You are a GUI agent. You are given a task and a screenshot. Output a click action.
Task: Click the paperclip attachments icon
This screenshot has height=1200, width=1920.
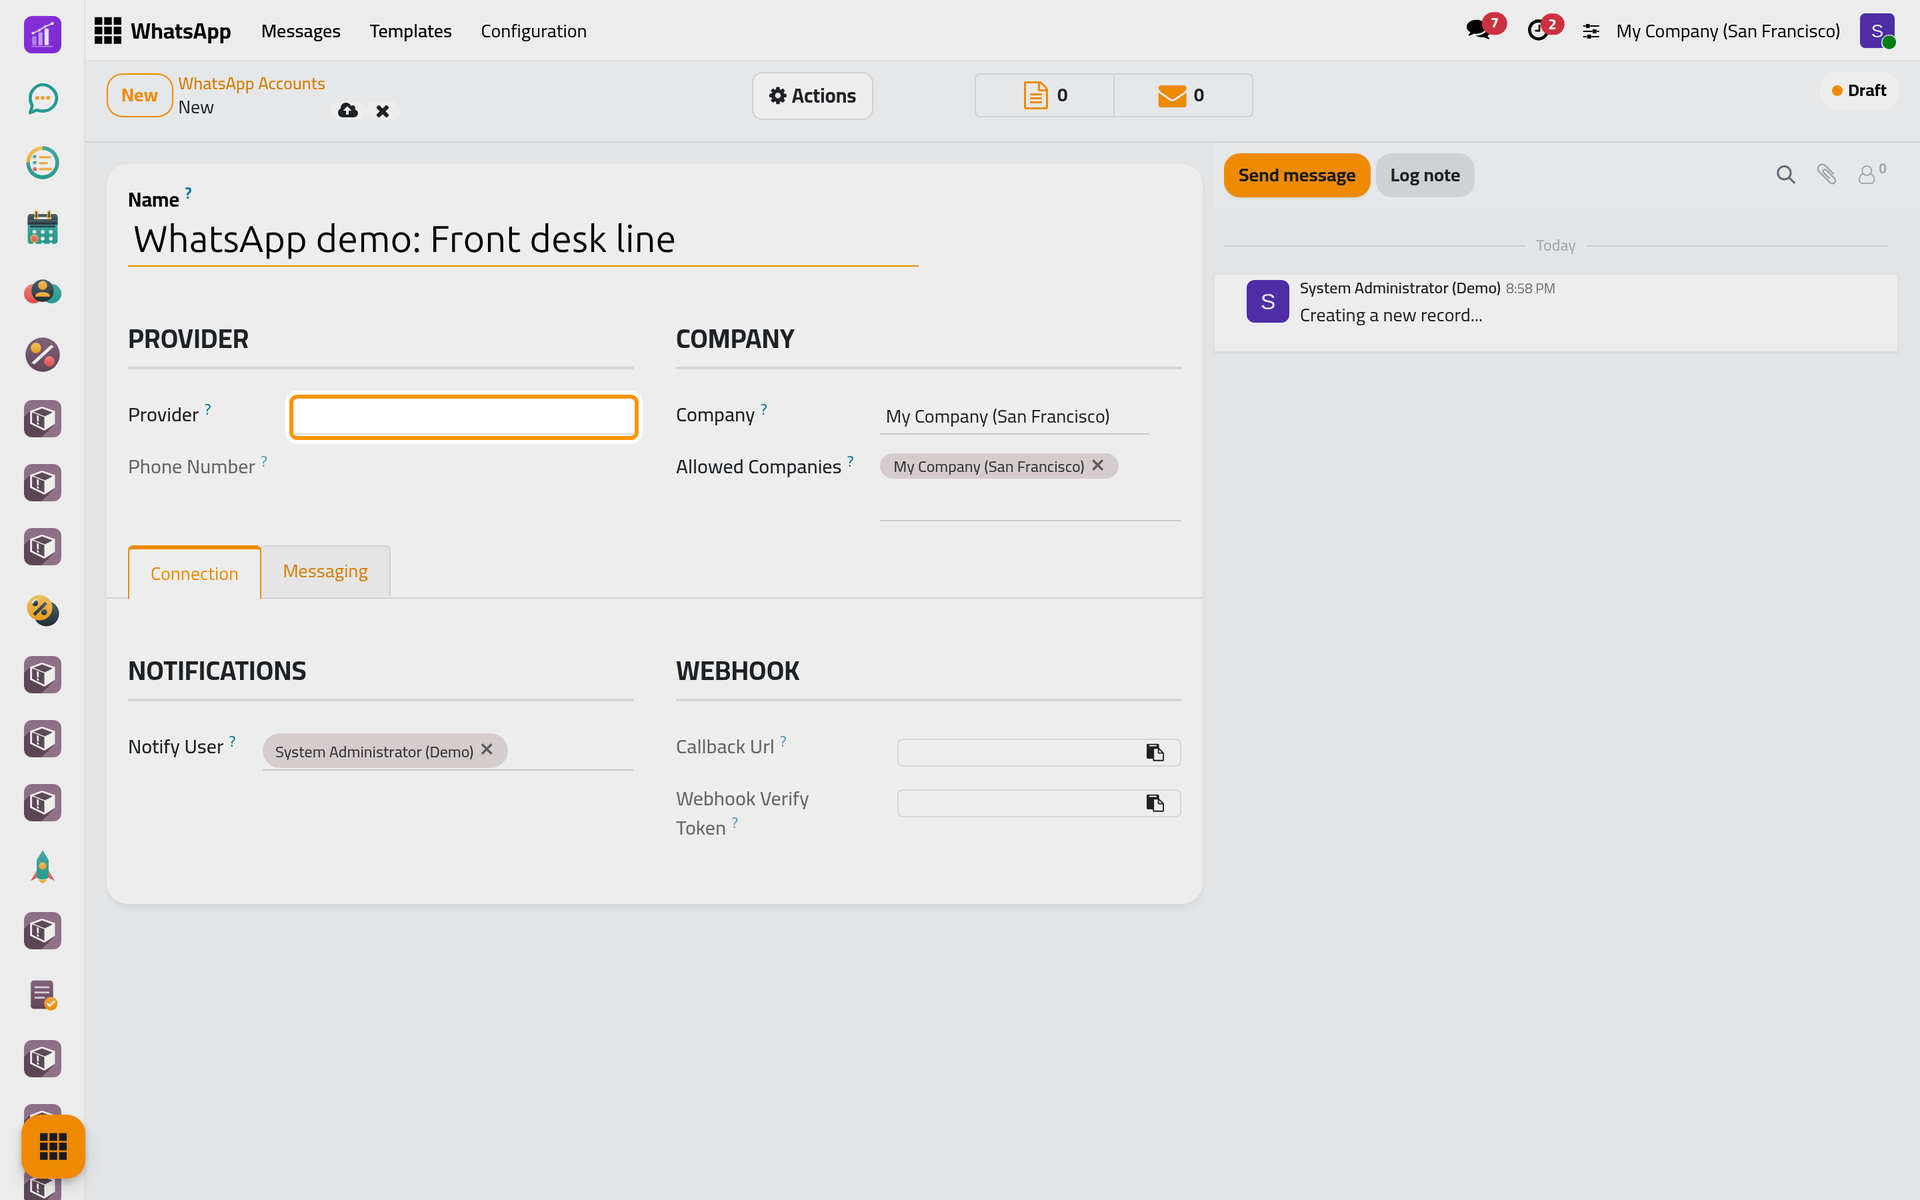(1826, 175)
